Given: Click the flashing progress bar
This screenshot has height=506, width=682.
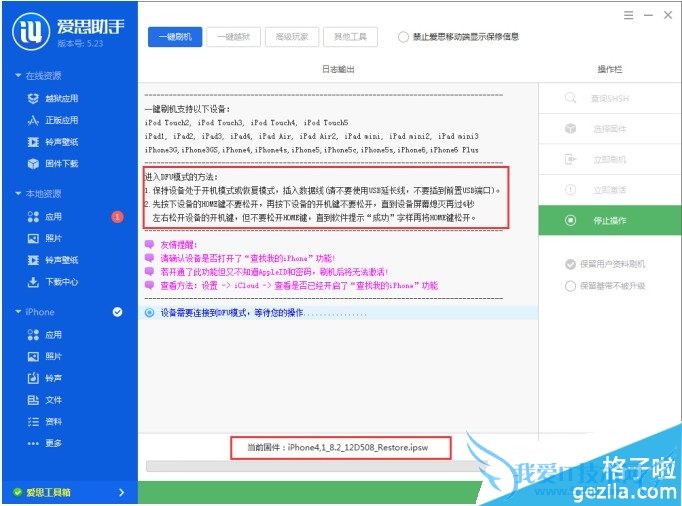Looking at the screenshot, I should tap(316, 466).
